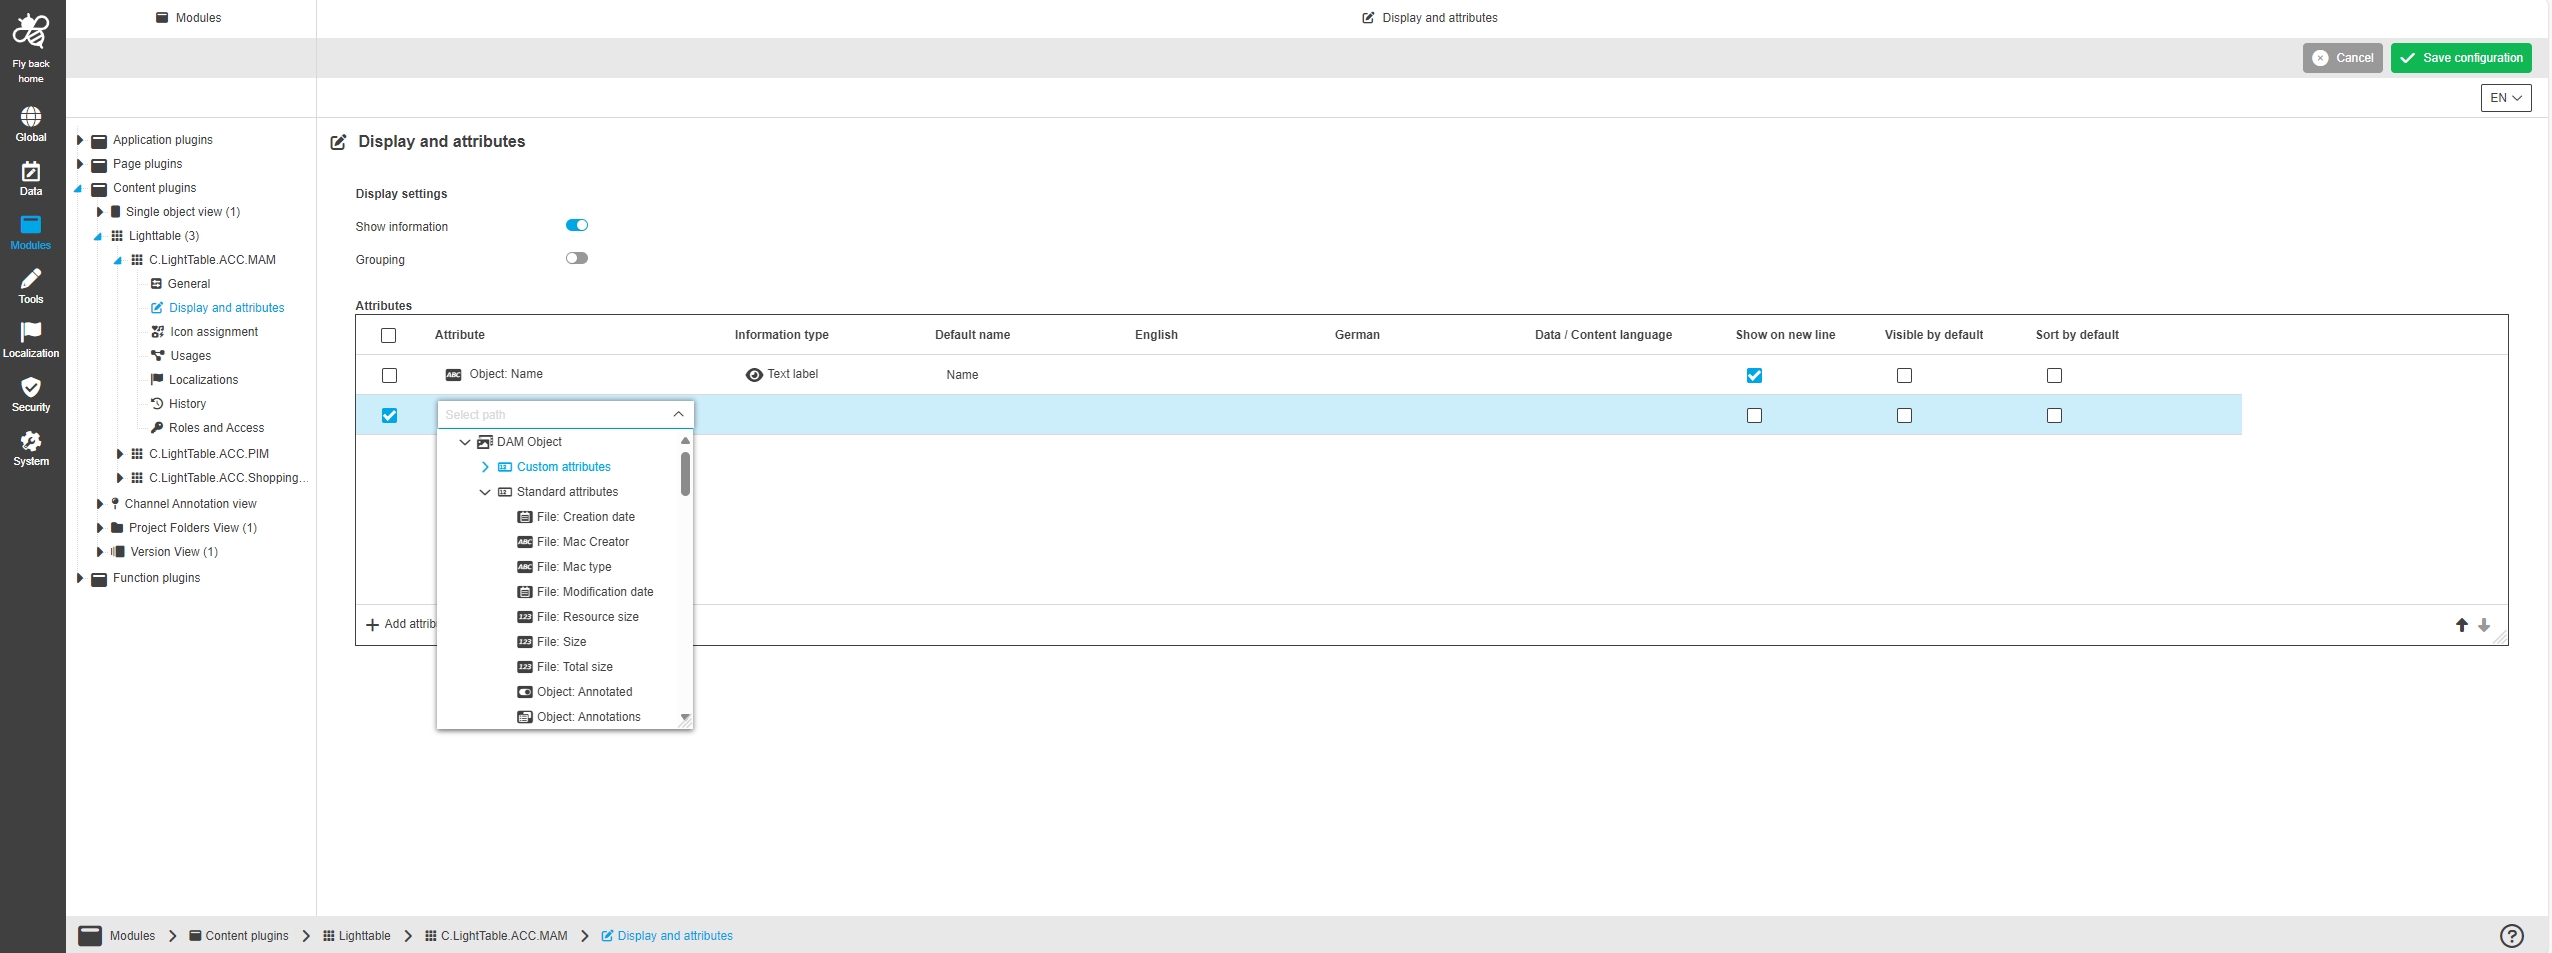Expand the Application plugins tree node
The height and width of the screenshot is (953, 2552).
click(x=80, y=140)
